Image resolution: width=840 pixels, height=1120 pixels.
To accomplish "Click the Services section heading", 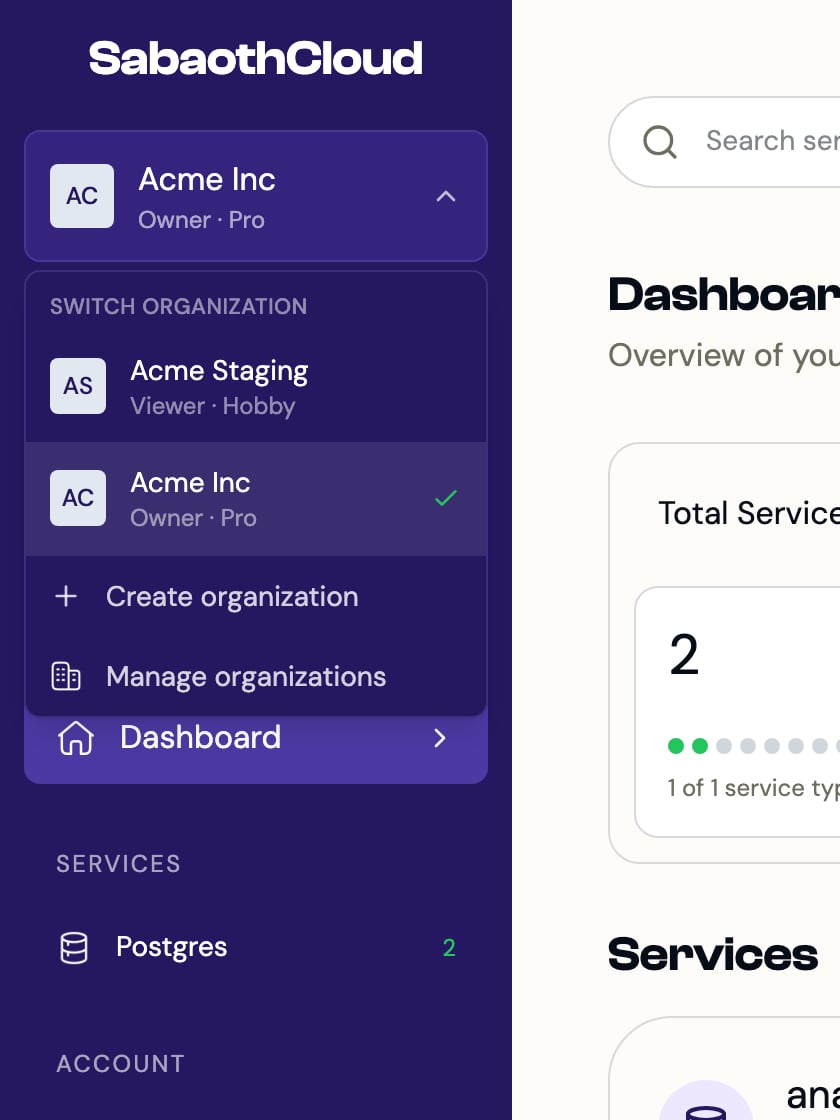I will coord(713,954).
